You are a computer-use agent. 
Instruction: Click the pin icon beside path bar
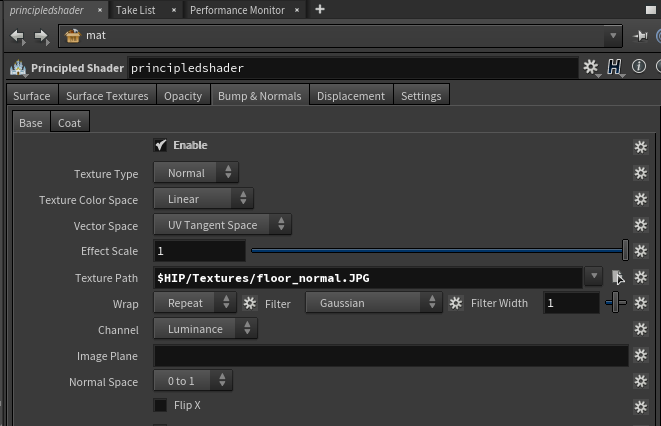[640, 36]
